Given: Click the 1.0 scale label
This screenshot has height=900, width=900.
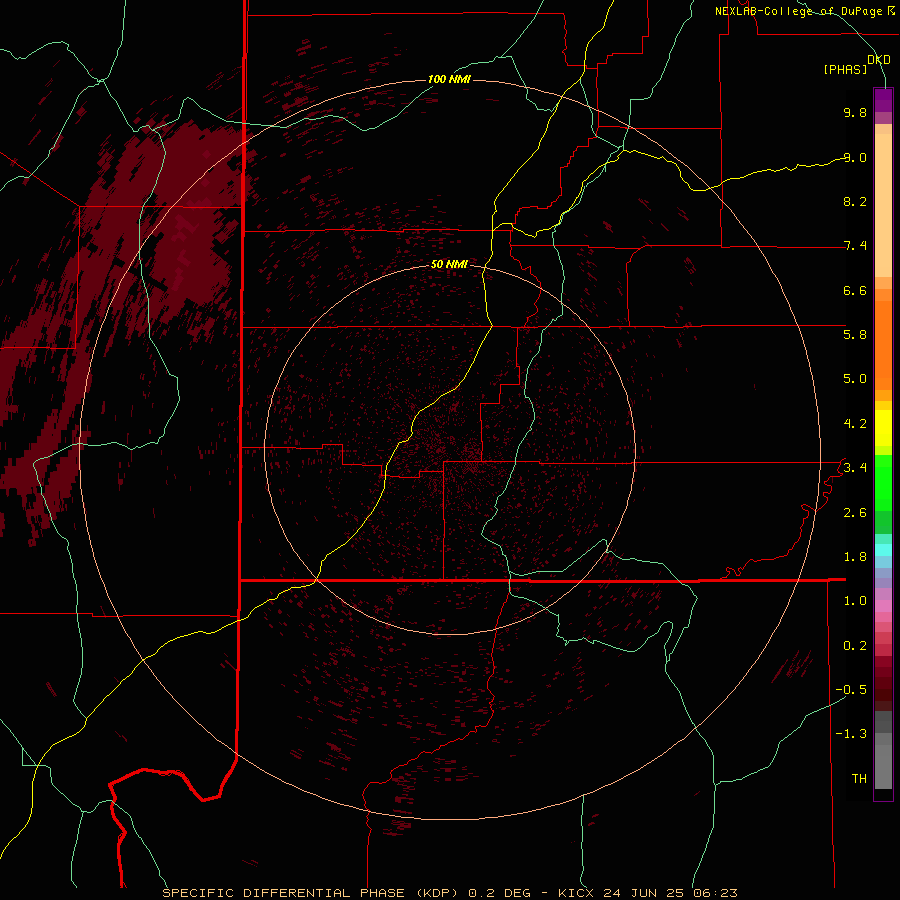Looking at the screenshot, I should point(855,601).
